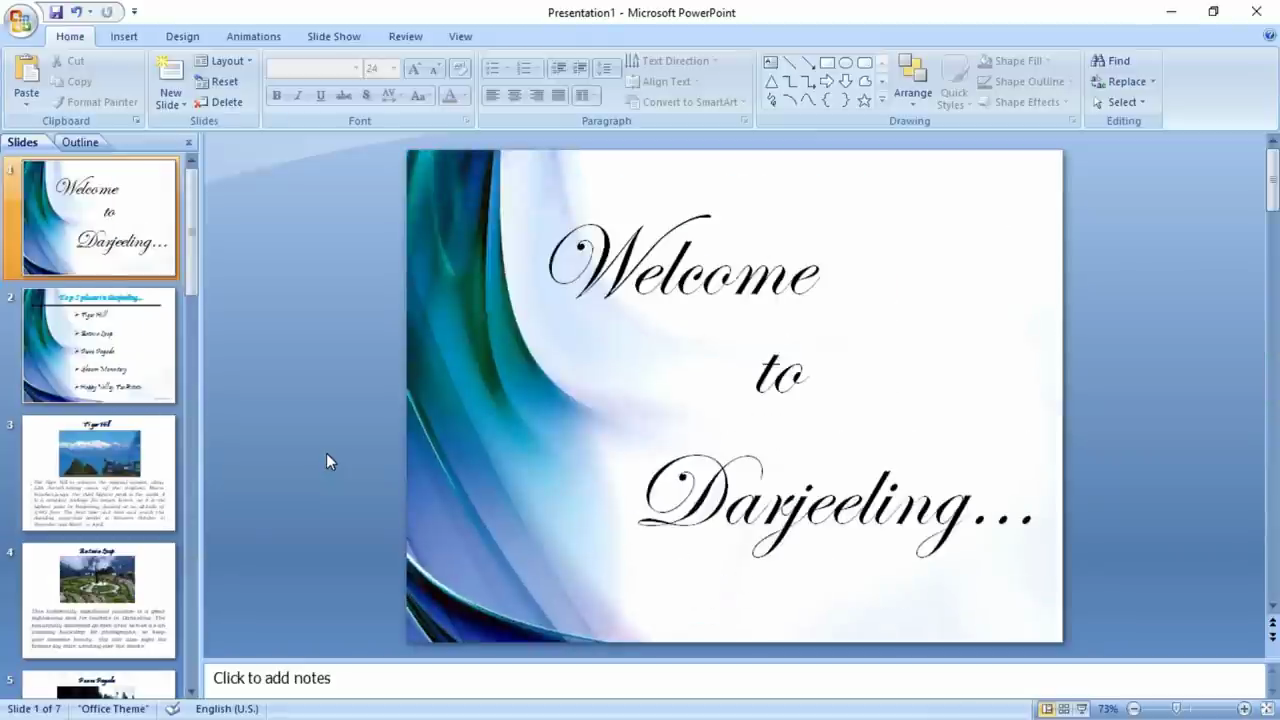Open the Design ribbon tab
1280x720 pixels.
click(x=182, y=36)
